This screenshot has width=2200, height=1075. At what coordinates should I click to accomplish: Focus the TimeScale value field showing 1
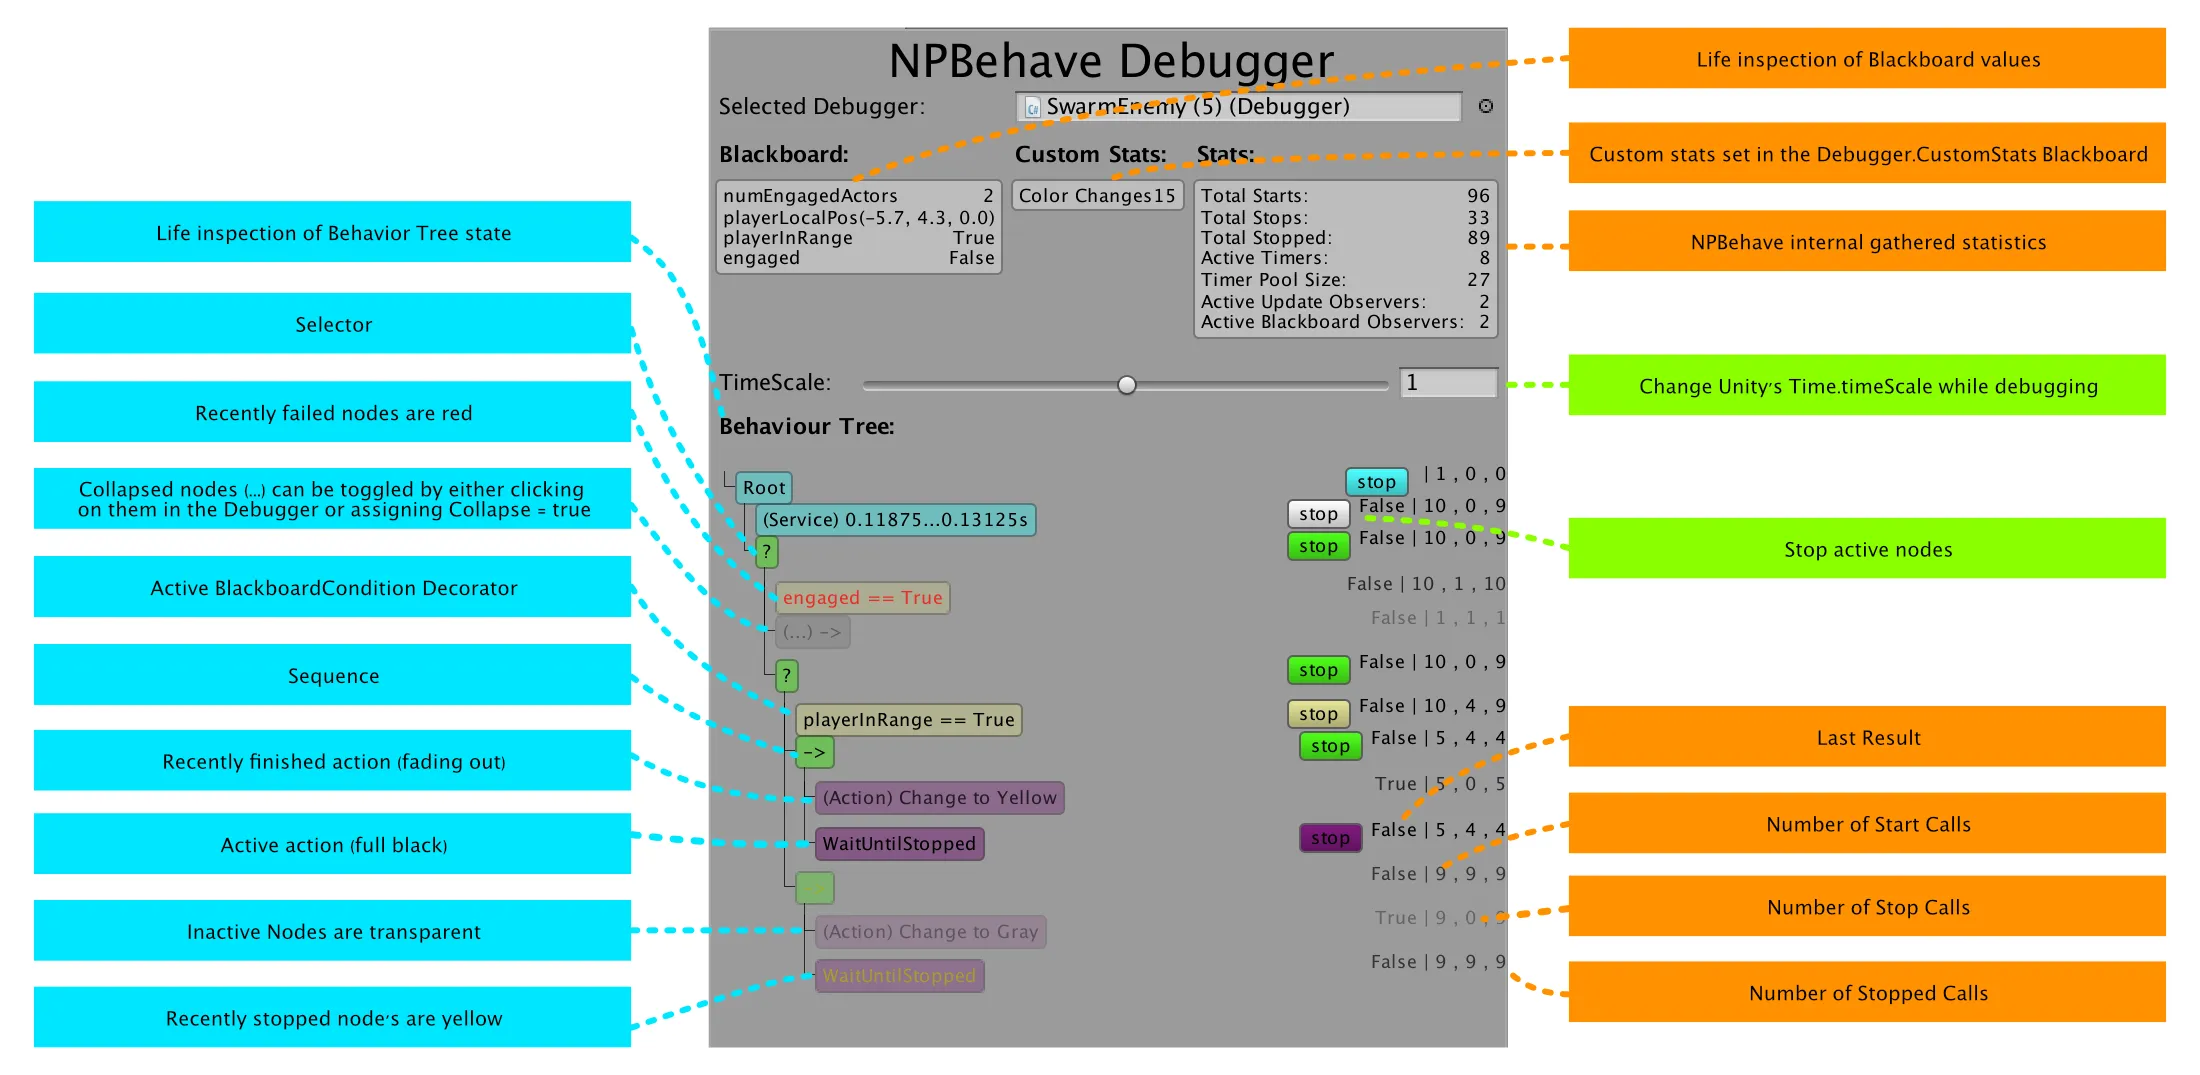[1448, 383]
